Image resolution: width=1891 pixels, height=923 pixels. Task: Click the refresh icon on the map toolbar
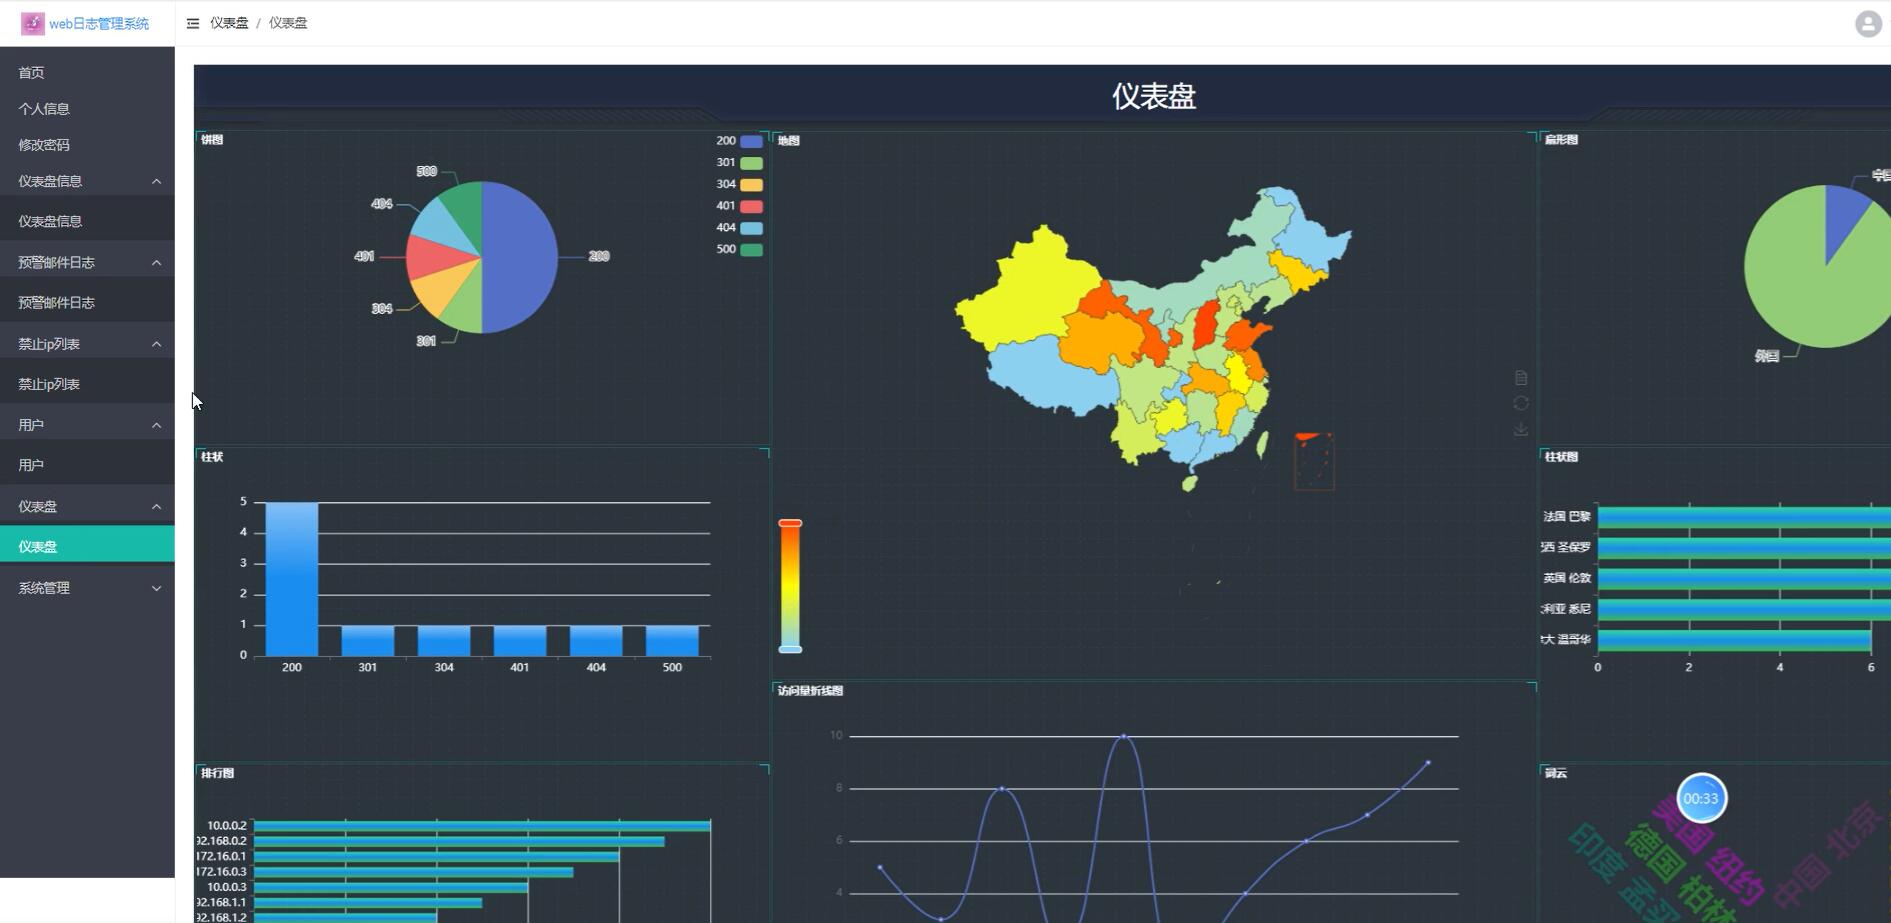click(1521, 403)
